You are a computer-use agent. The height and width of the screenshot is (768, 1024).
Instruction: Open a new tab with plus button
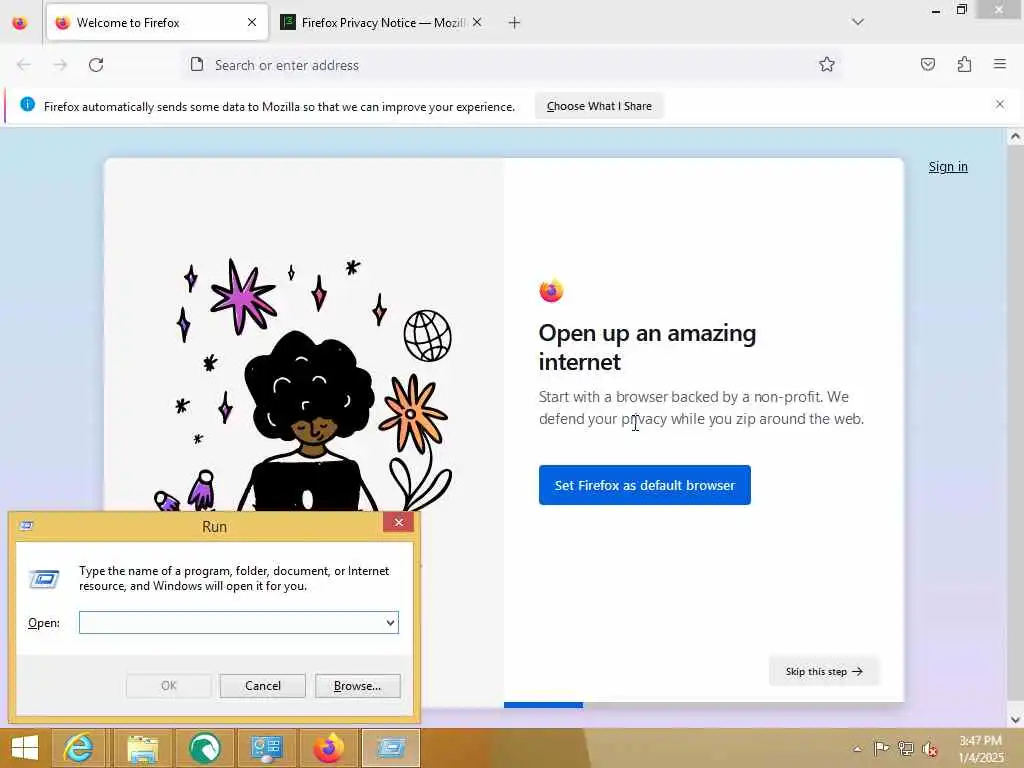[515, 23]
